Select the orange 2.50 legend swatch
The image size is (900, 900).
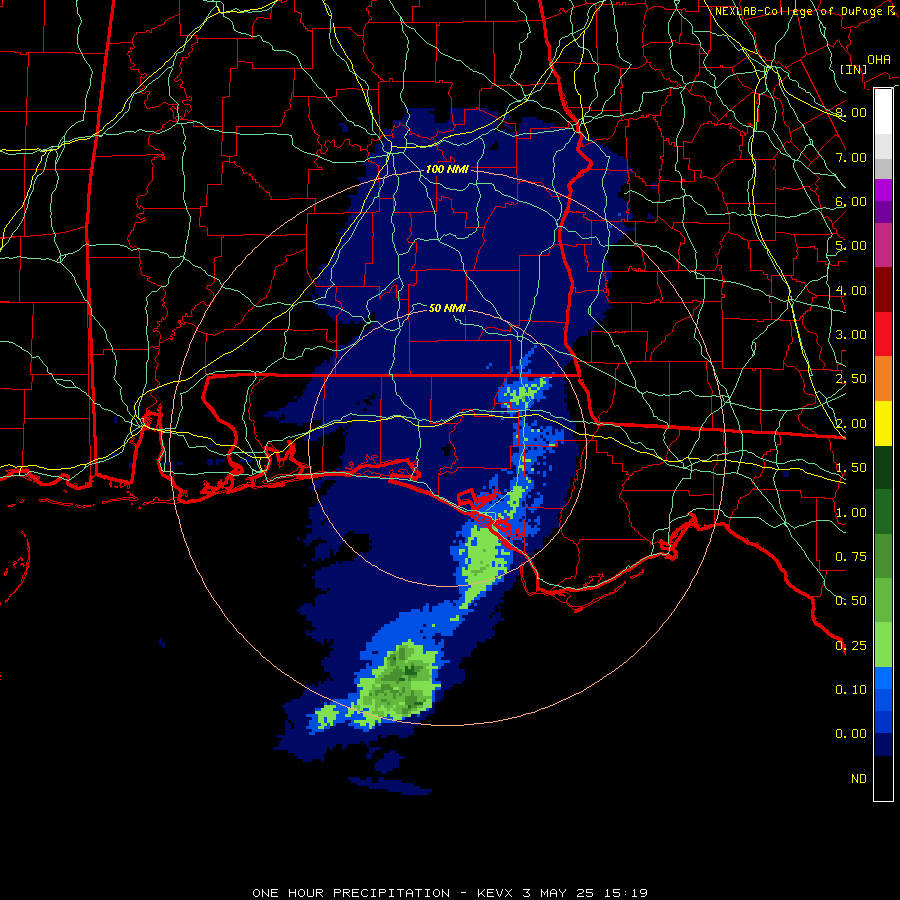tap(883, 379)
